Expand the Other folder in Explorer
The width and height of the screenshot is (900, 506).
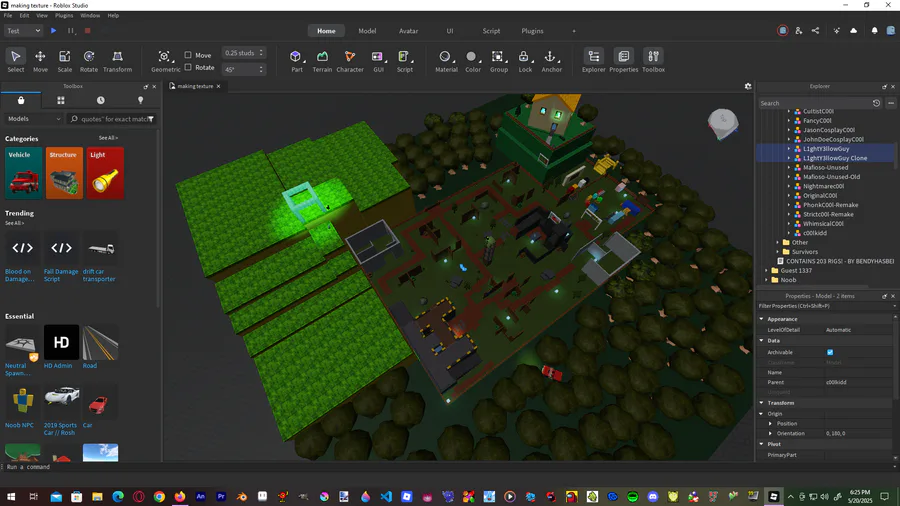[x=778, y=243]
